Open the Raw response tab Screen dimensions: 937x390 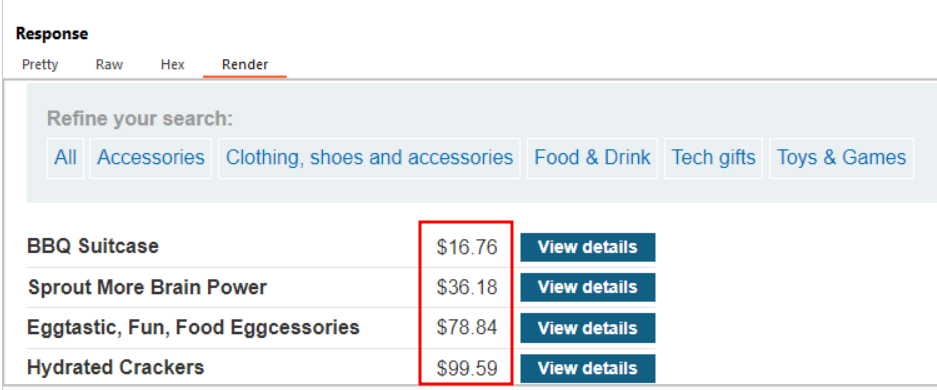[x=109, y=65]
